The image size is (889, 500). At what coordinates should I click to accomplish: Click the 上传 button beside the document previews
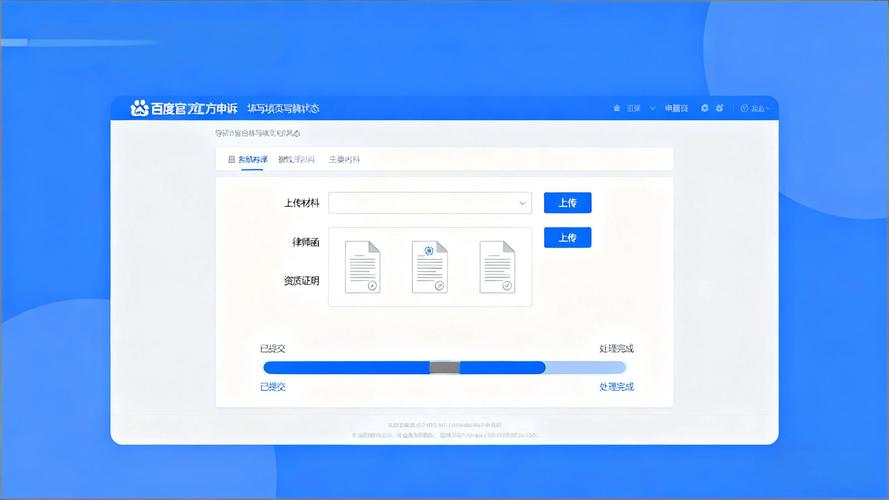[568, 238]
